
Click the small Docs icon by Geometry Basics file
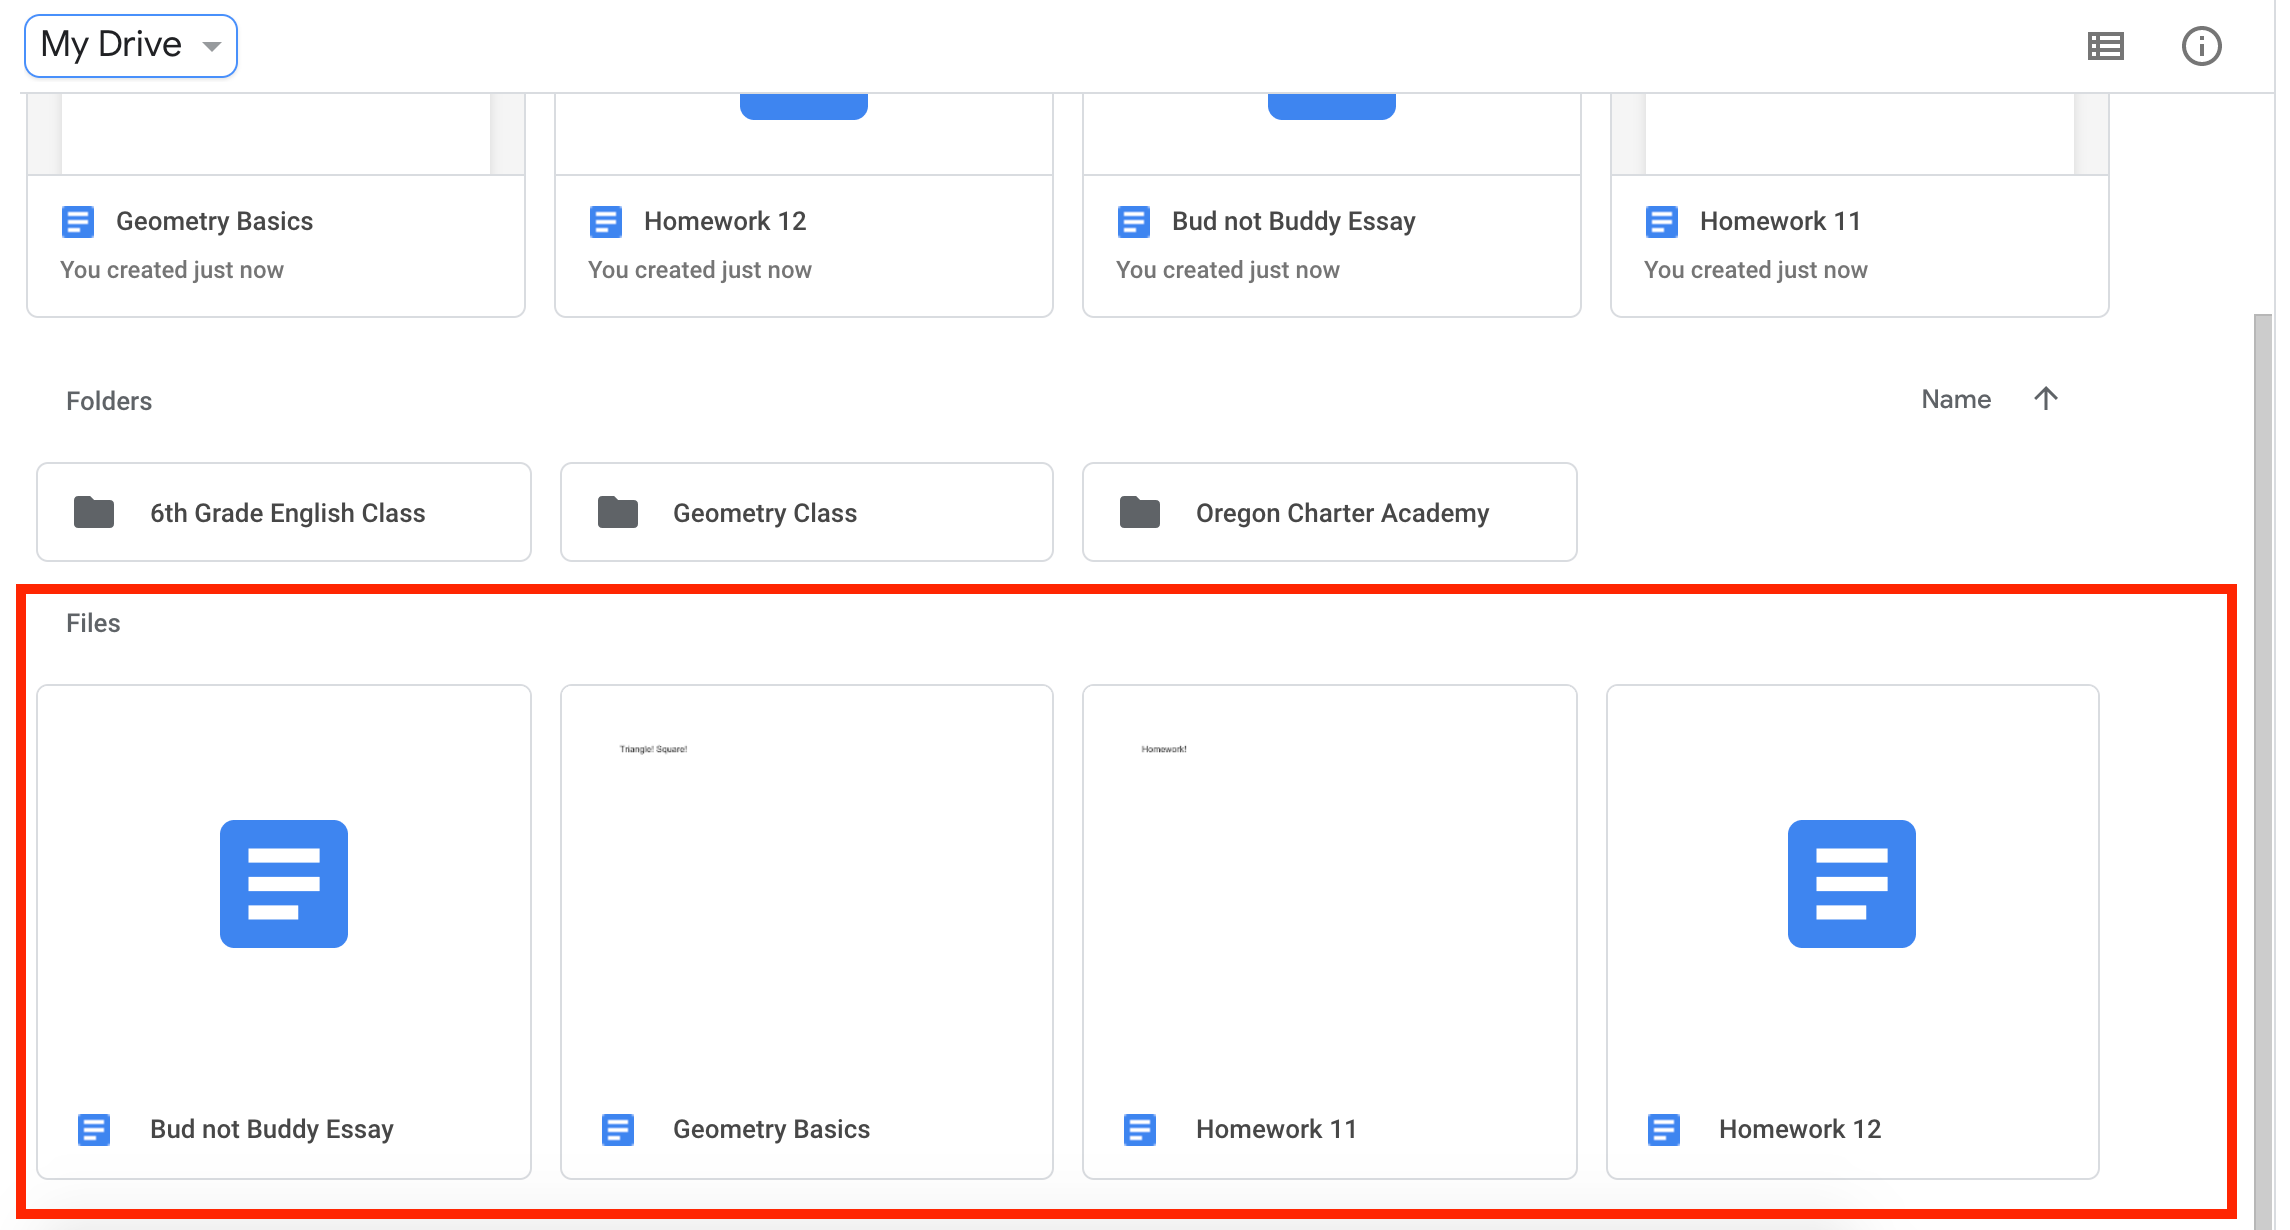618,1130
